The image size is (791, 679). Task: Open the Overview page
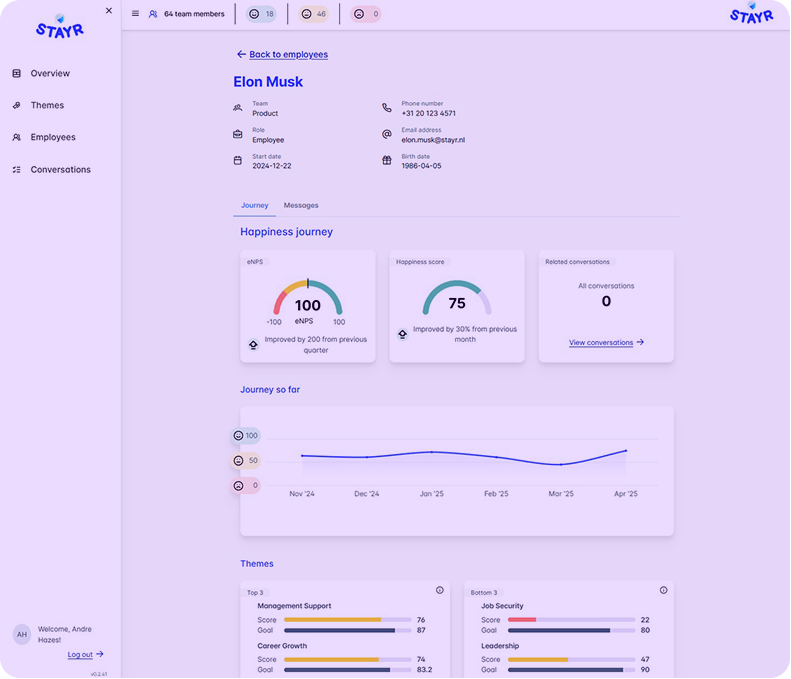tap(50, 73)
